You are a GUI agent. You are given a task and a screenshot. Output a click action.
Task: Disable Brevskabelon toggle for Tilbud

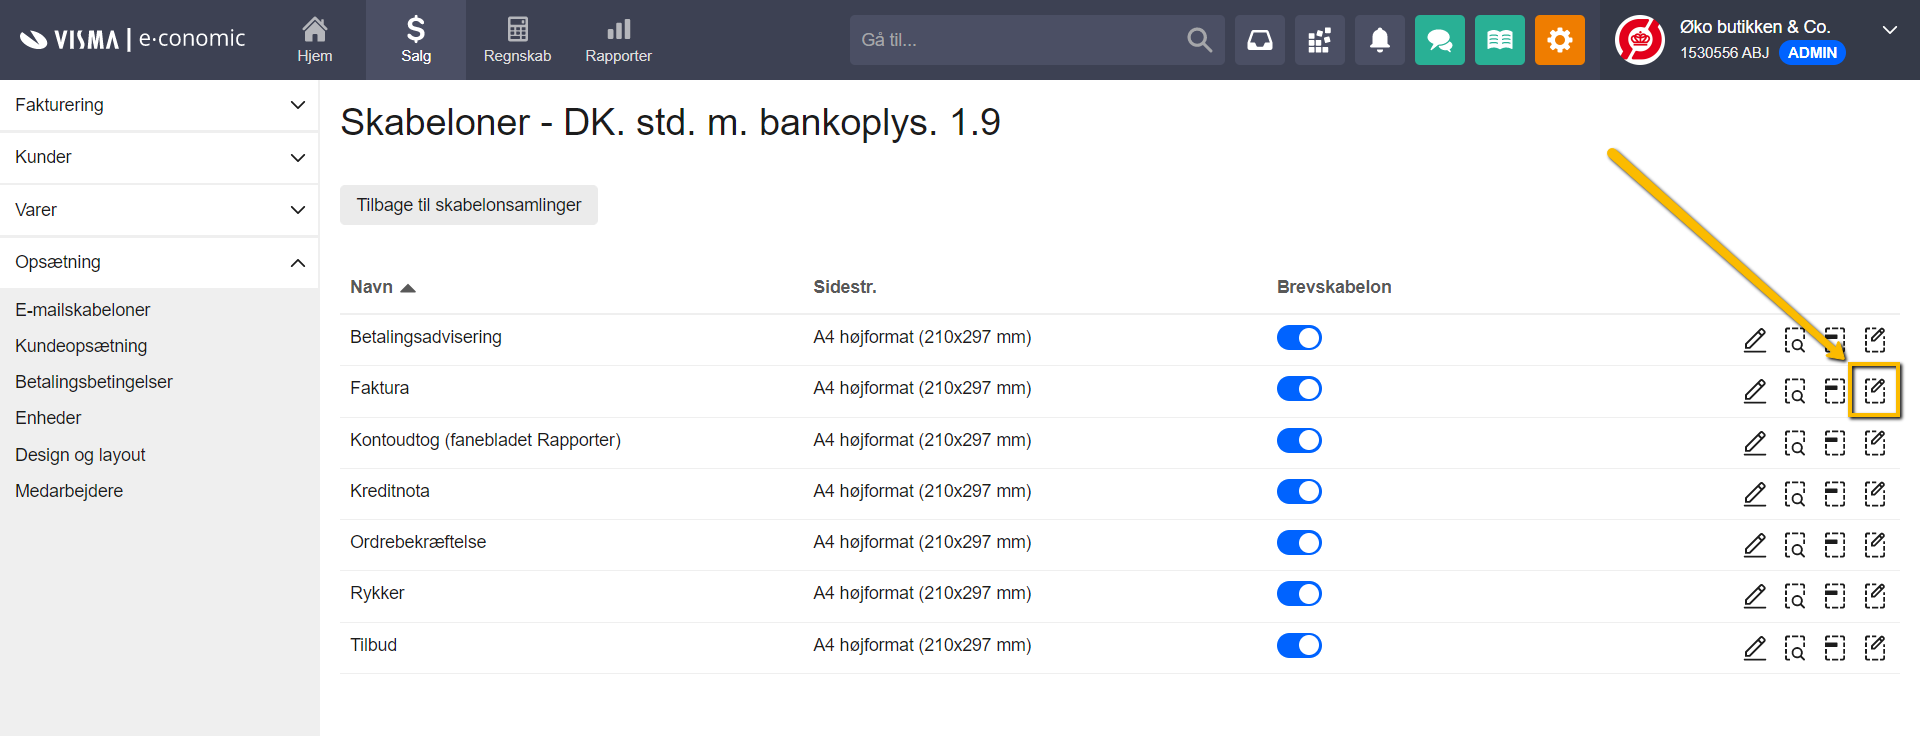click(x=1299, y=646)
